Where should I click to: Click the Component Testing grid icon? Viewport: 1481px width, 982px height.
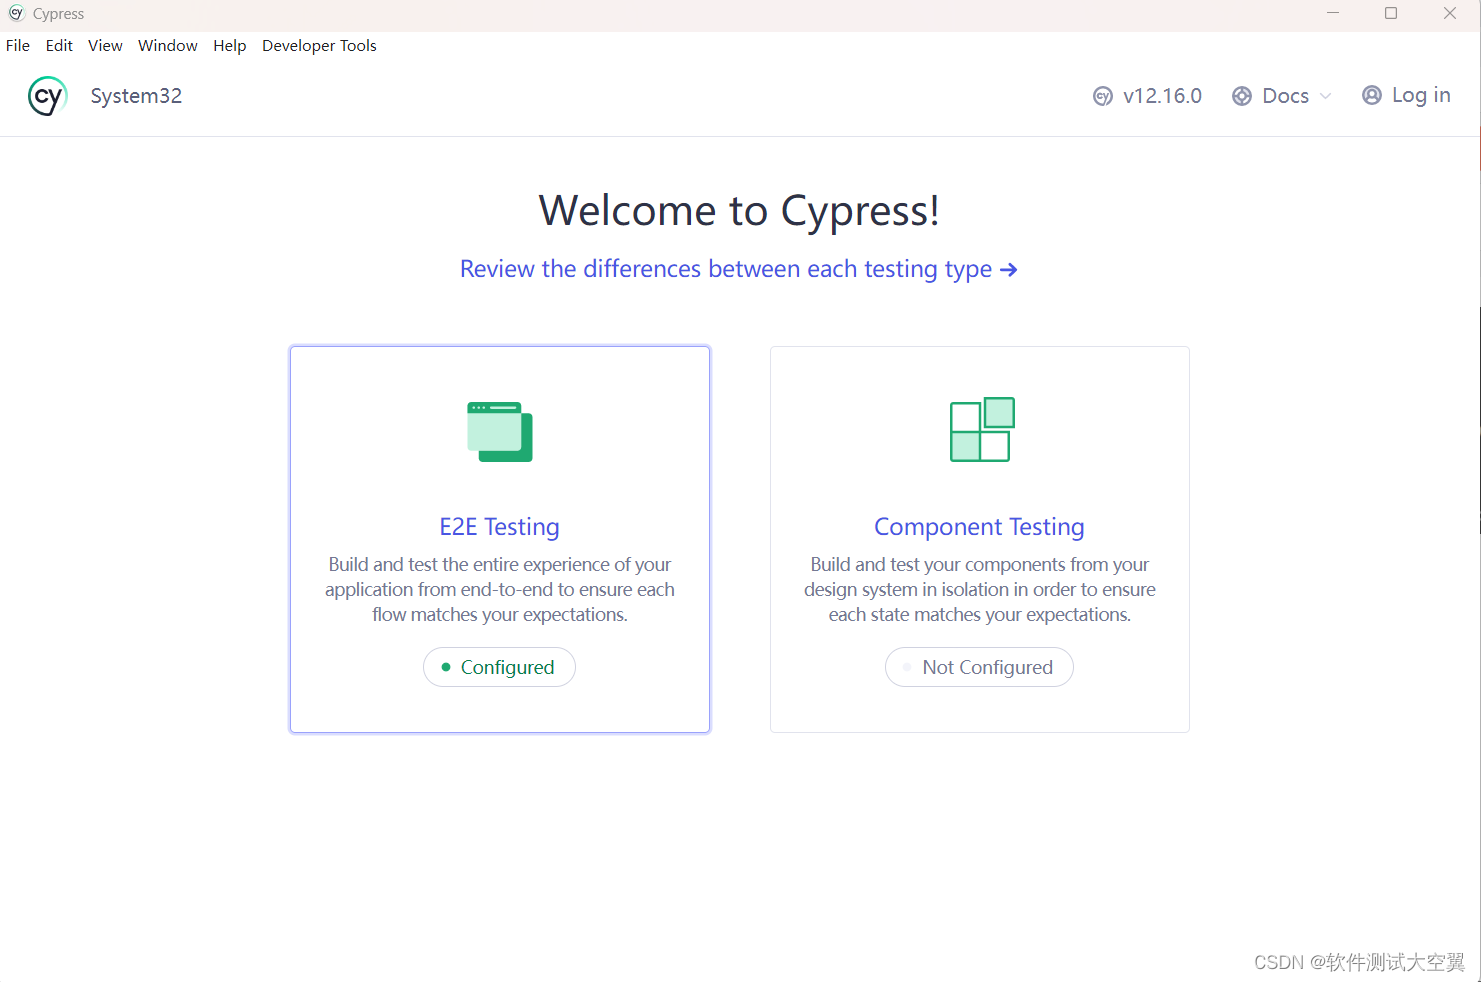pos(982,430)
